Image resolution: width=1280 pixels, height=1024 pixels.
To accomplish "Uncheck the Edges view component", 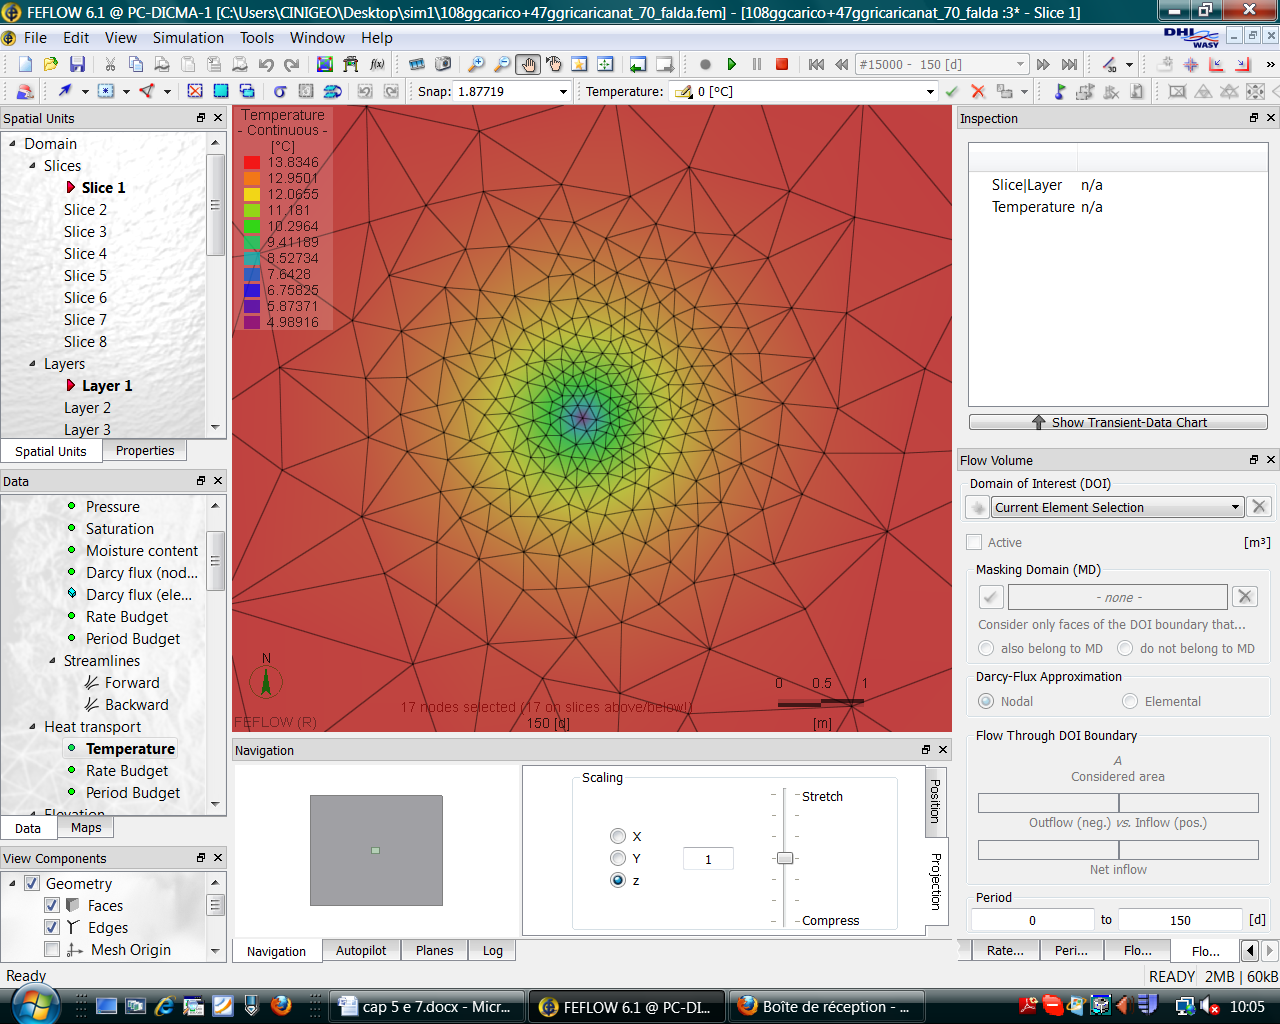I will tap(52, 927).
